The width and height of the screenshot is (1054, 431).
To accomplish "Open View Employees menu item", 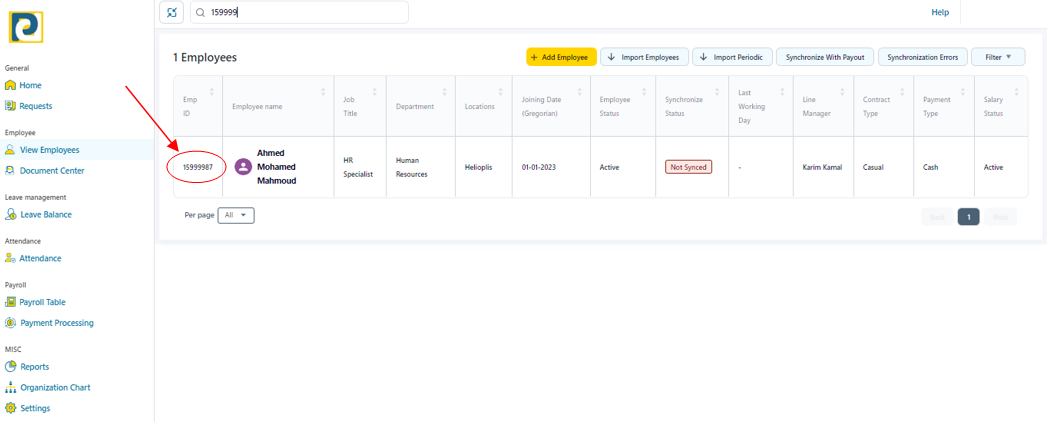I will (x=49, y=150).
